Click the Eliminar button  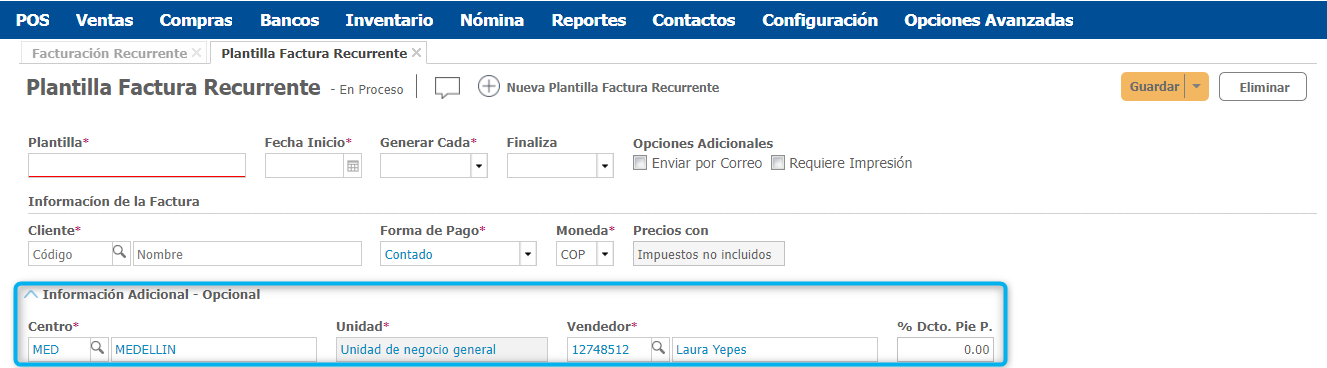[x=1264, y=87]
